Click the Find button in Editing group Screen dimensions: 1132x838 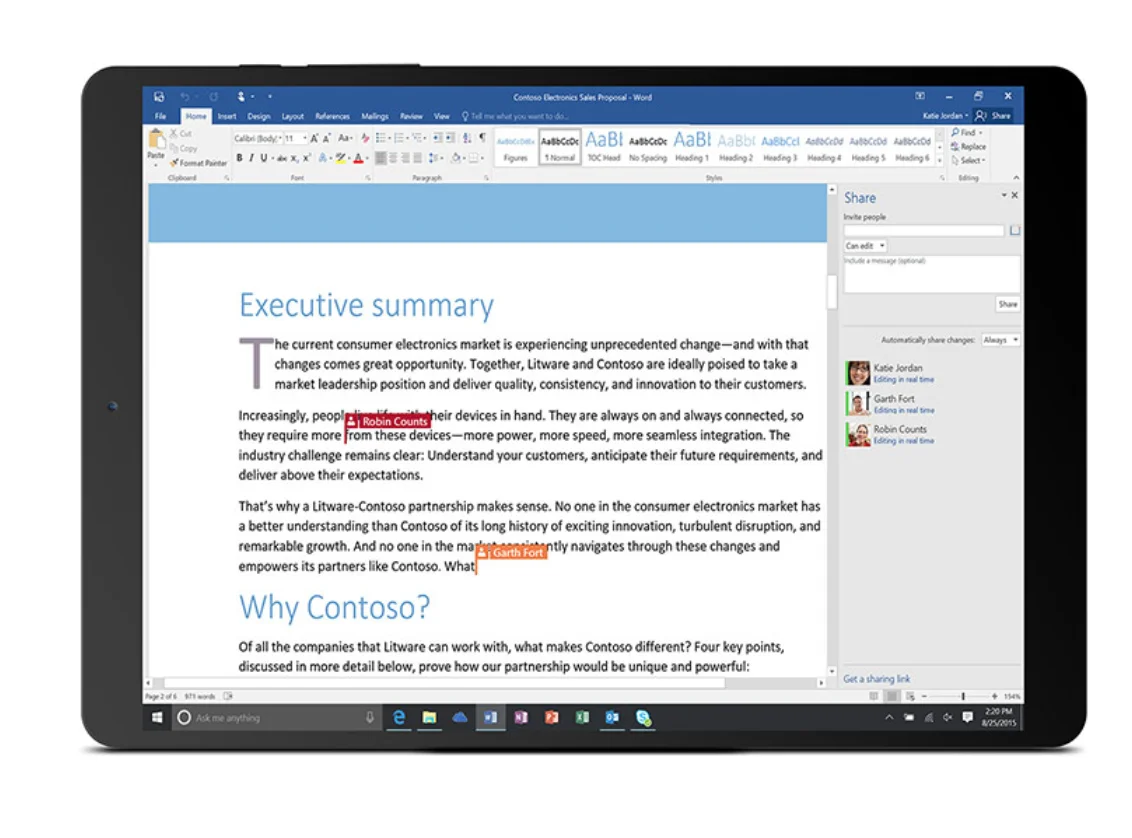[967, 133]
